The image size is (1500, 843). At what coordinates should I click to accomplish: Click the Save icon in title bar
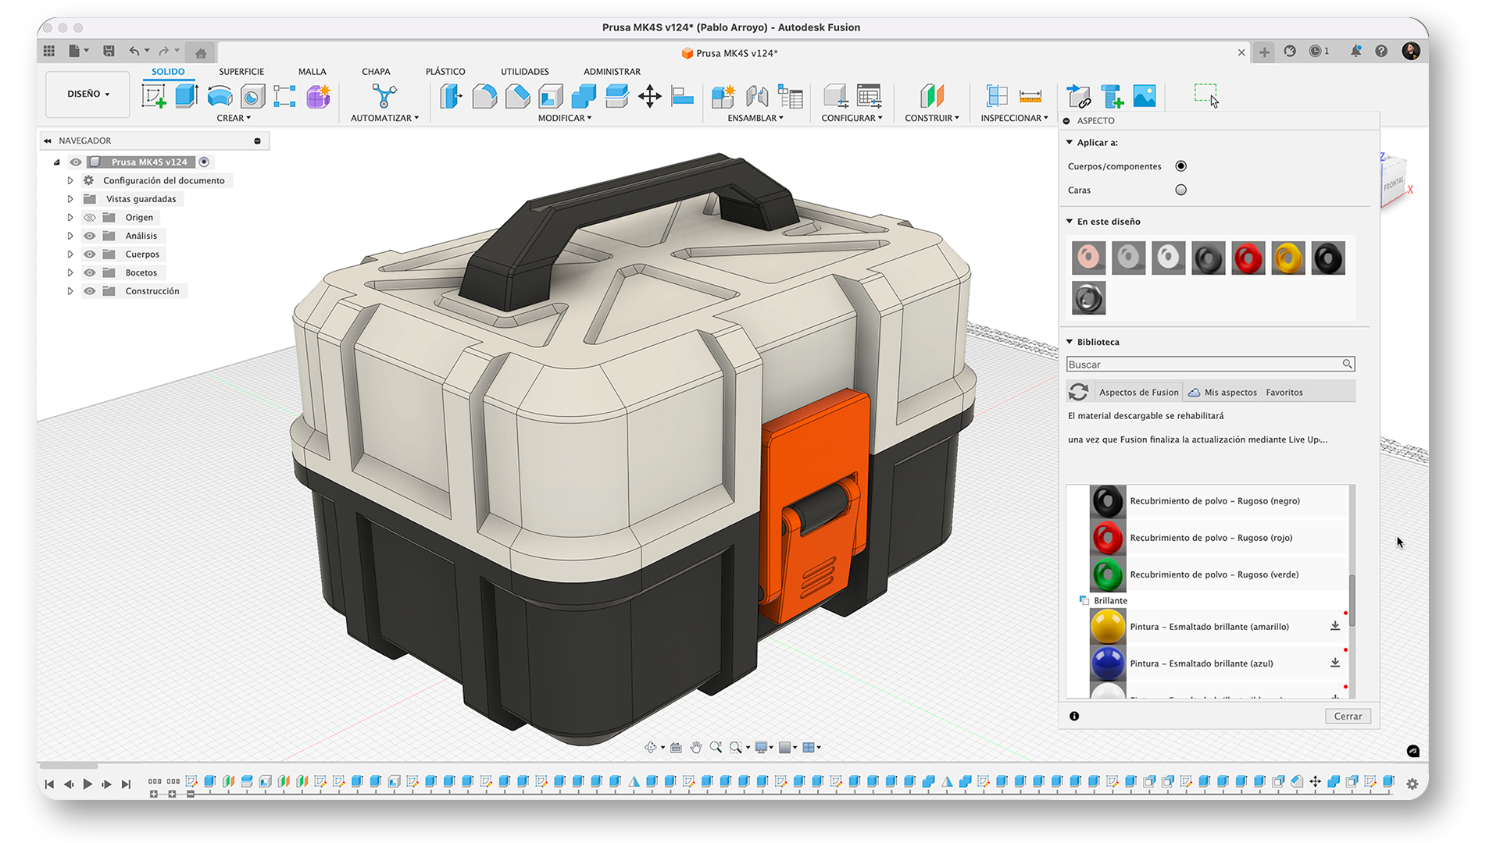[x=109, y=51]
